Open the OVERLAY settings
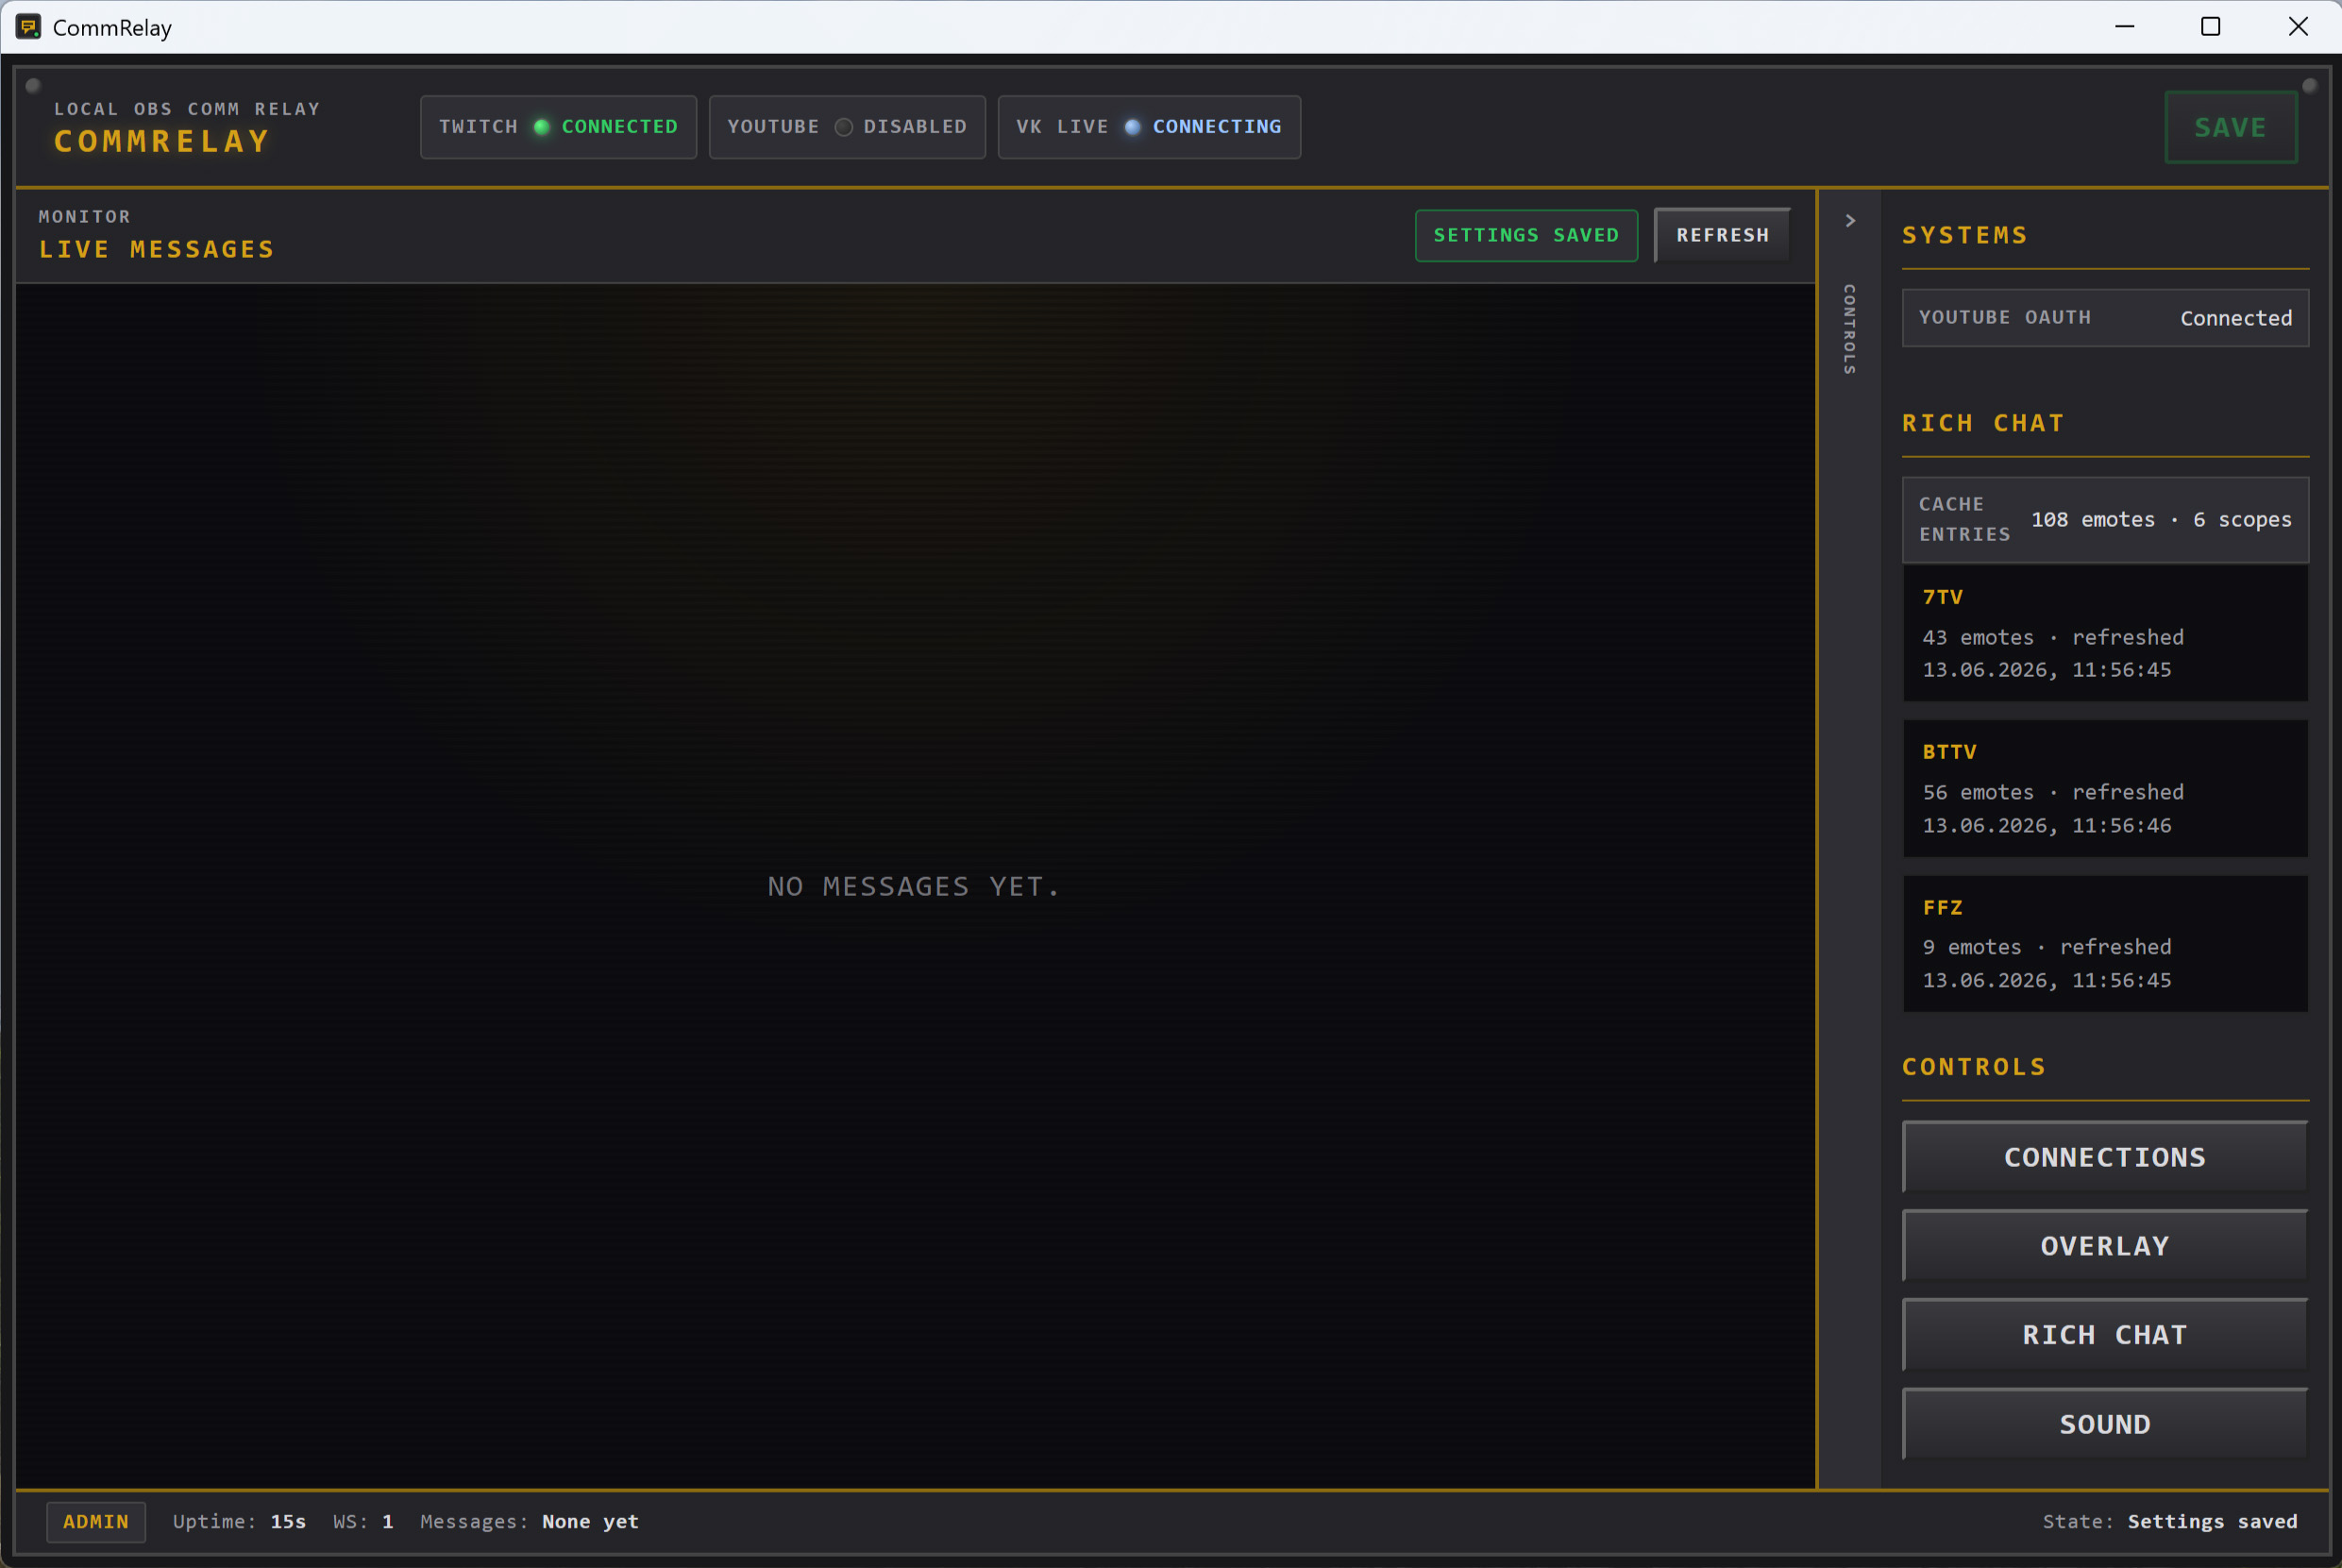 2105,1246
